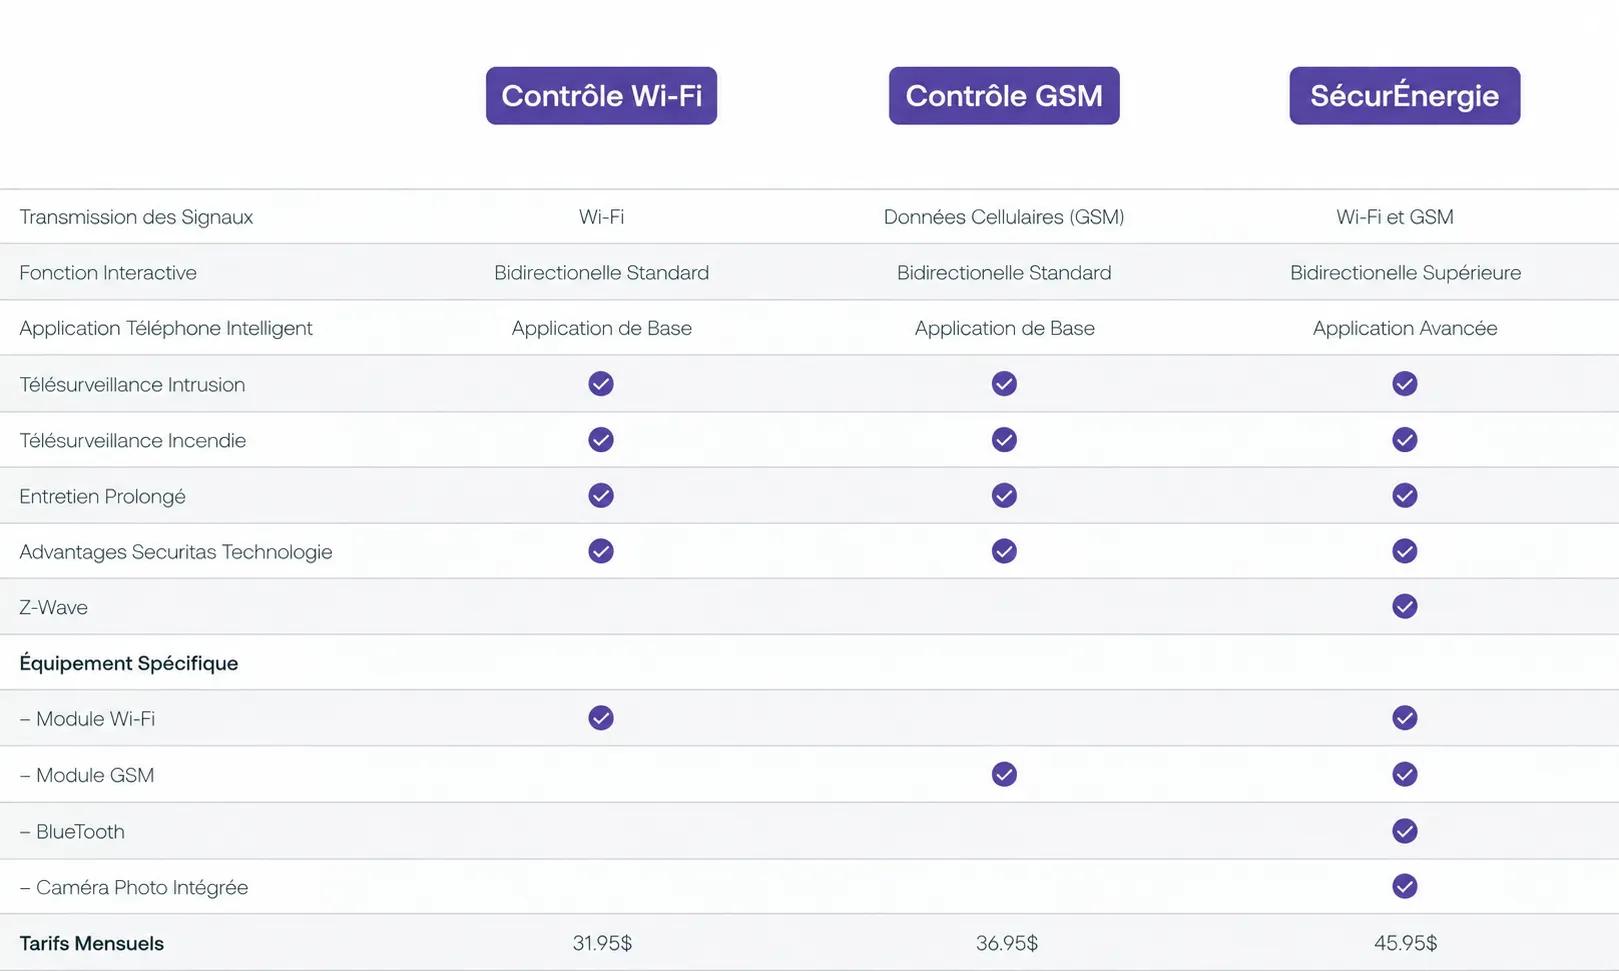Click the Transmission des Signaux row label
1619x971 pixels.
(136, 217)
